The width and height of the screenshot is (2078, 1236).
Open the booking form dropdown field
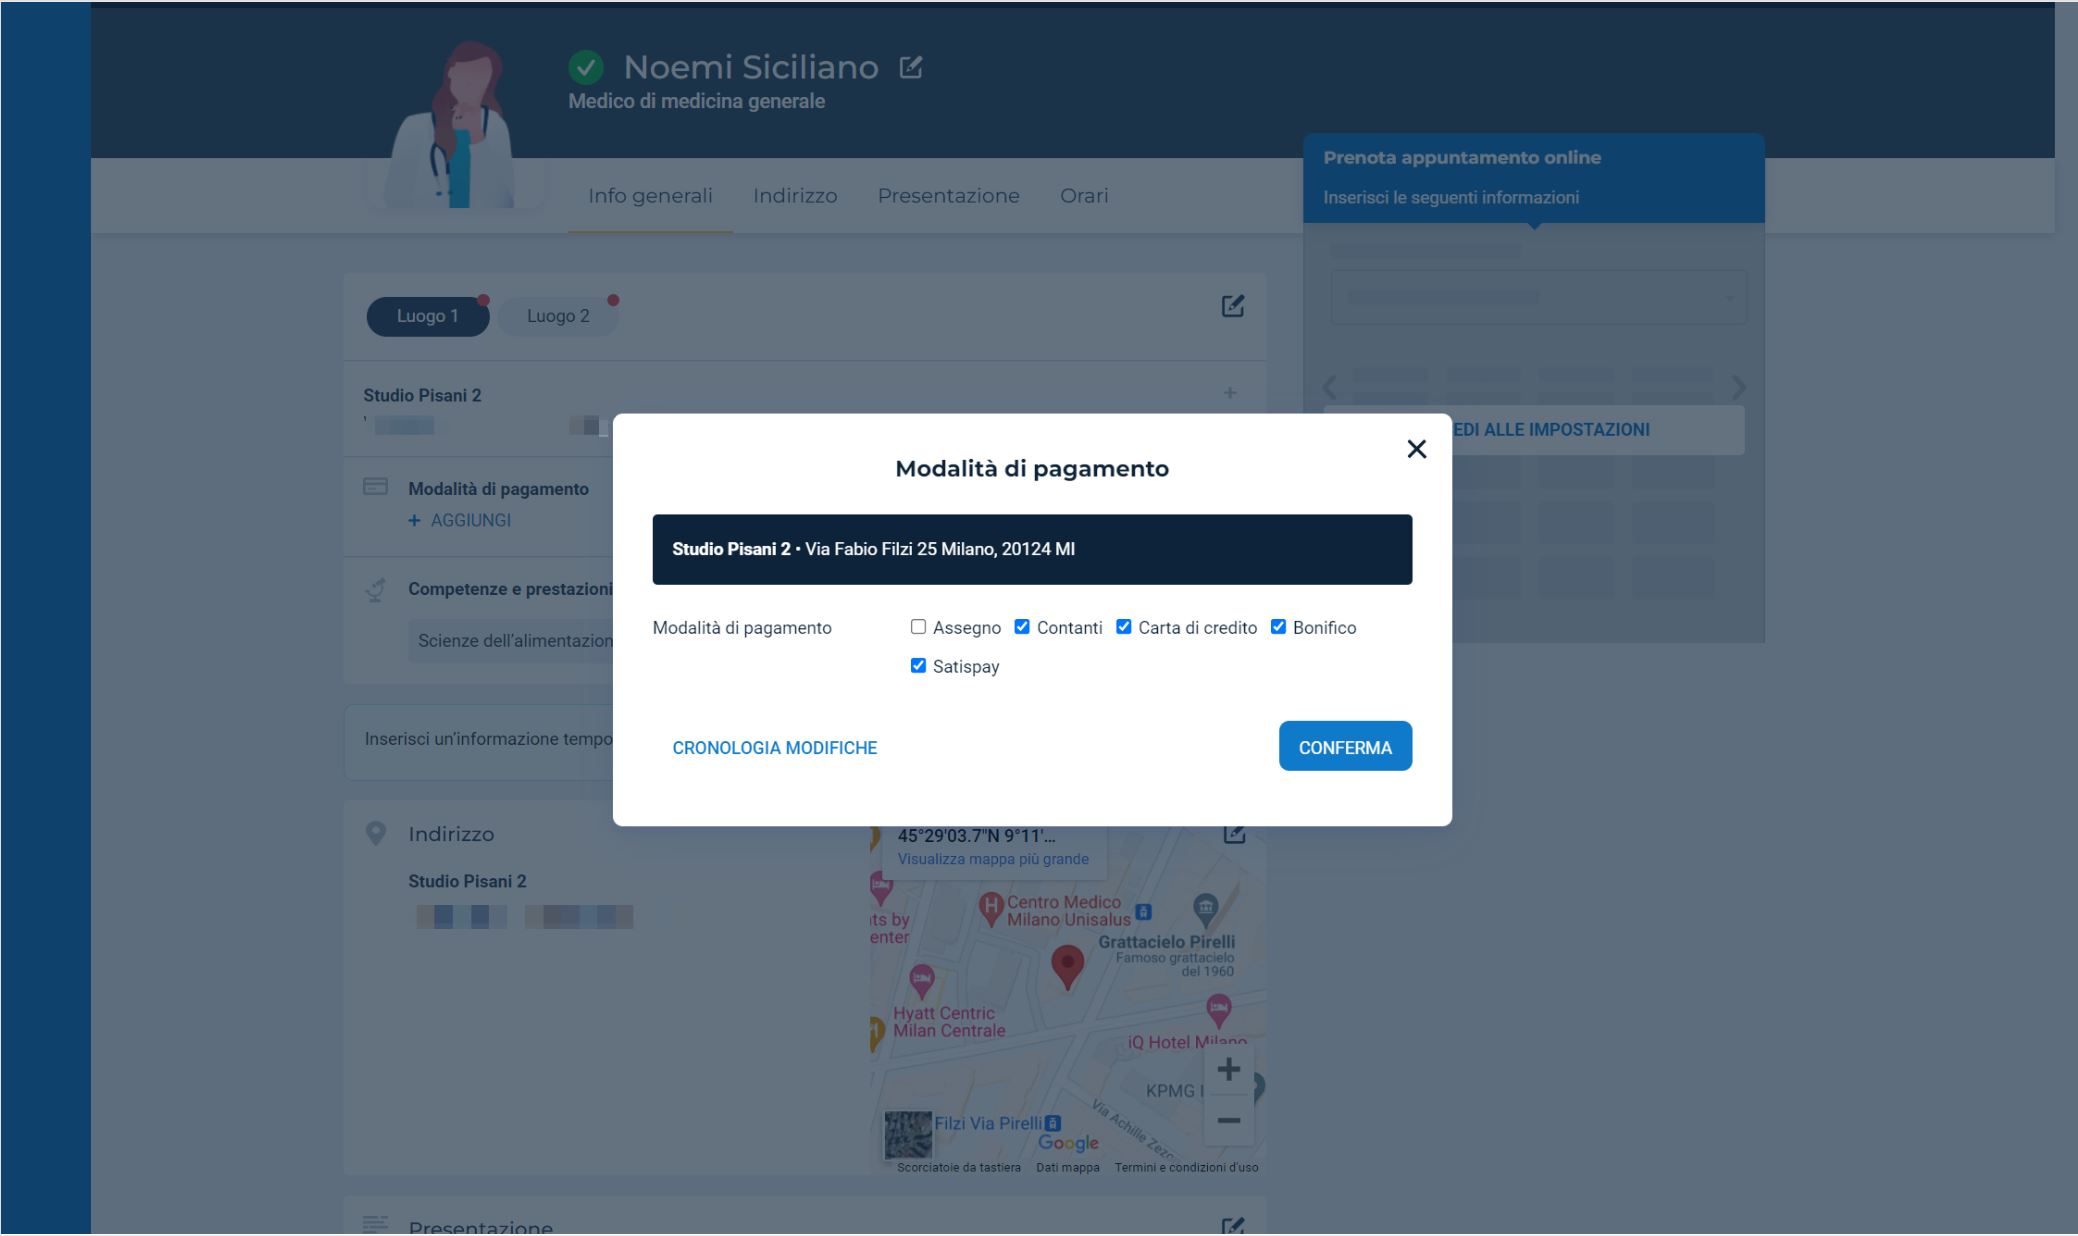1538,297
